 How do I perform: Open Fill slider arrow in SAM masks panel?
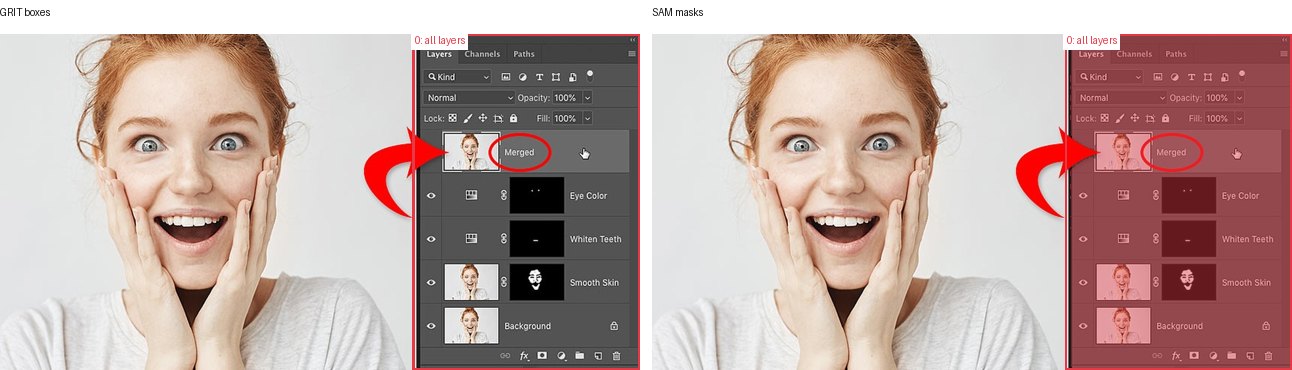(x=1239, y=118)
